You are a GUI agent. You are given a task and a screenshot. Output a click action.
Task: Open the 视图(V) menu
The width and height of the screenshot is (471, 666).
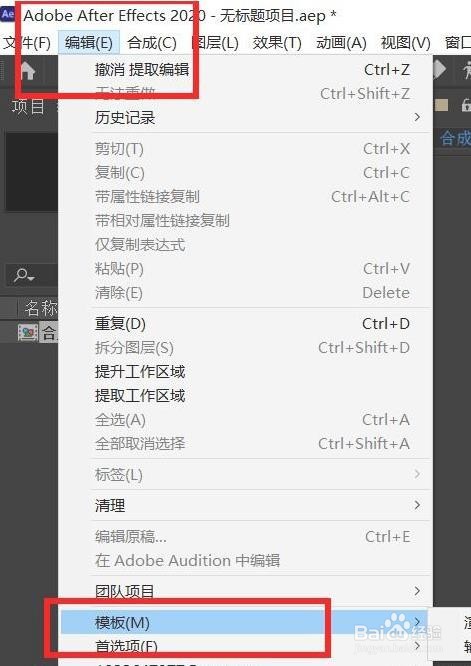(406, 42)
